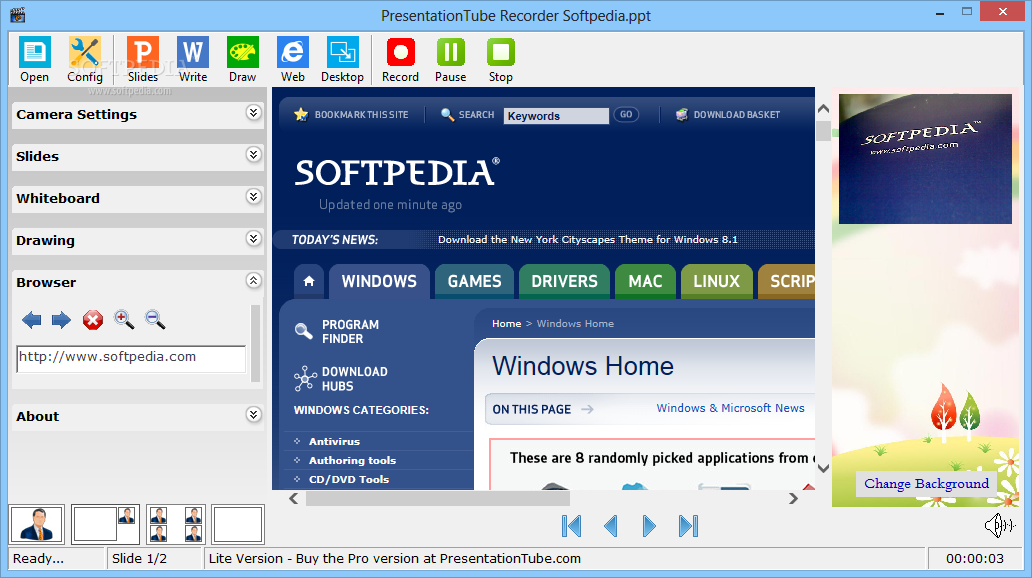
Task: Click the Softpedia home tab icon
Action: 309,281
